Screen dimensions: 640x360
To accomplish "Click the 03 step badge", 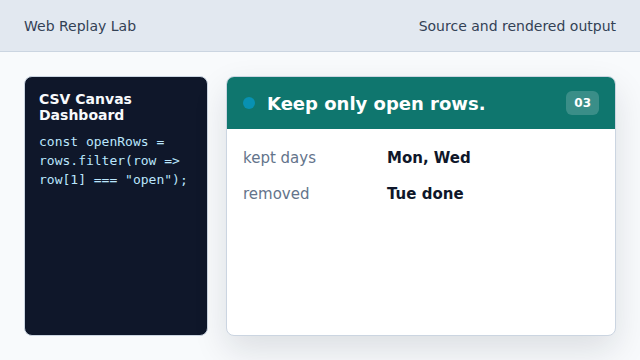I will pyautogui.click(x=582, y=103).
